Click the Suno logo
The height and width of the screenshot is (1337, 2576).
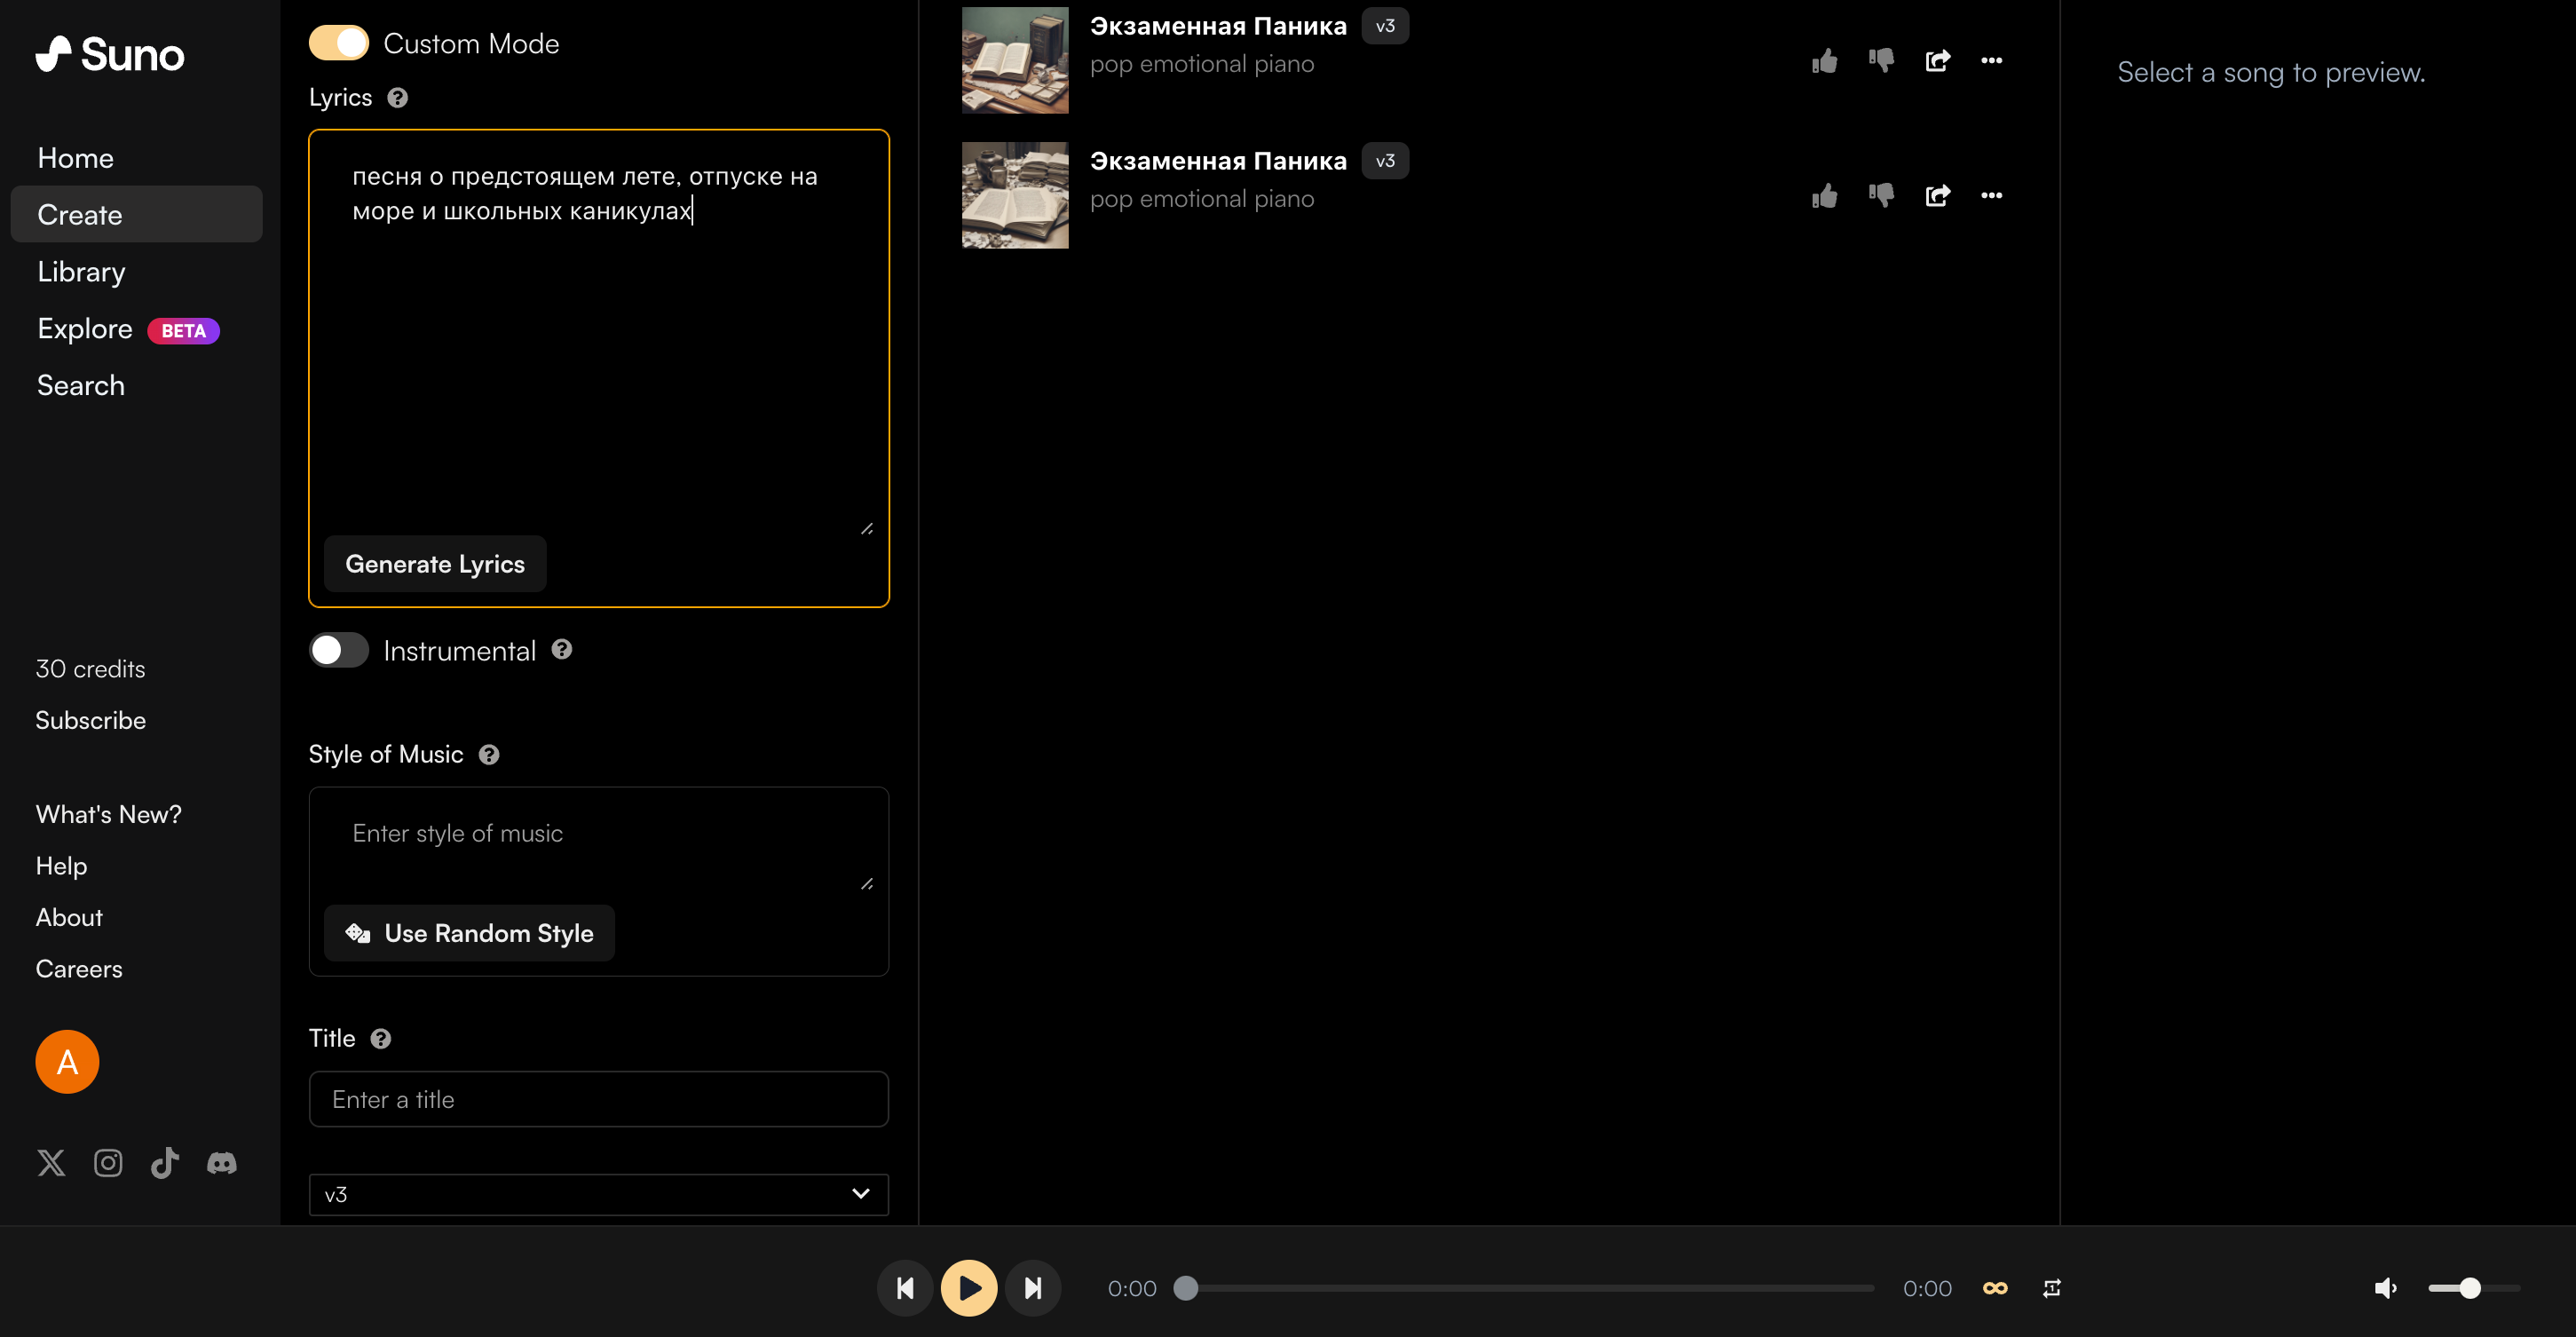click(x=110, y=54)
